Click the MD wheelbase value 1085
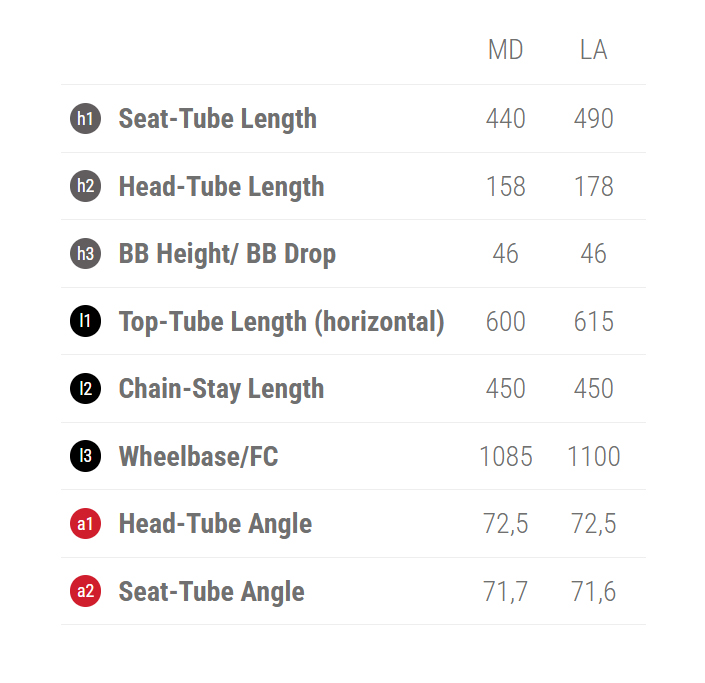The image size is (705, 683). 505,457
